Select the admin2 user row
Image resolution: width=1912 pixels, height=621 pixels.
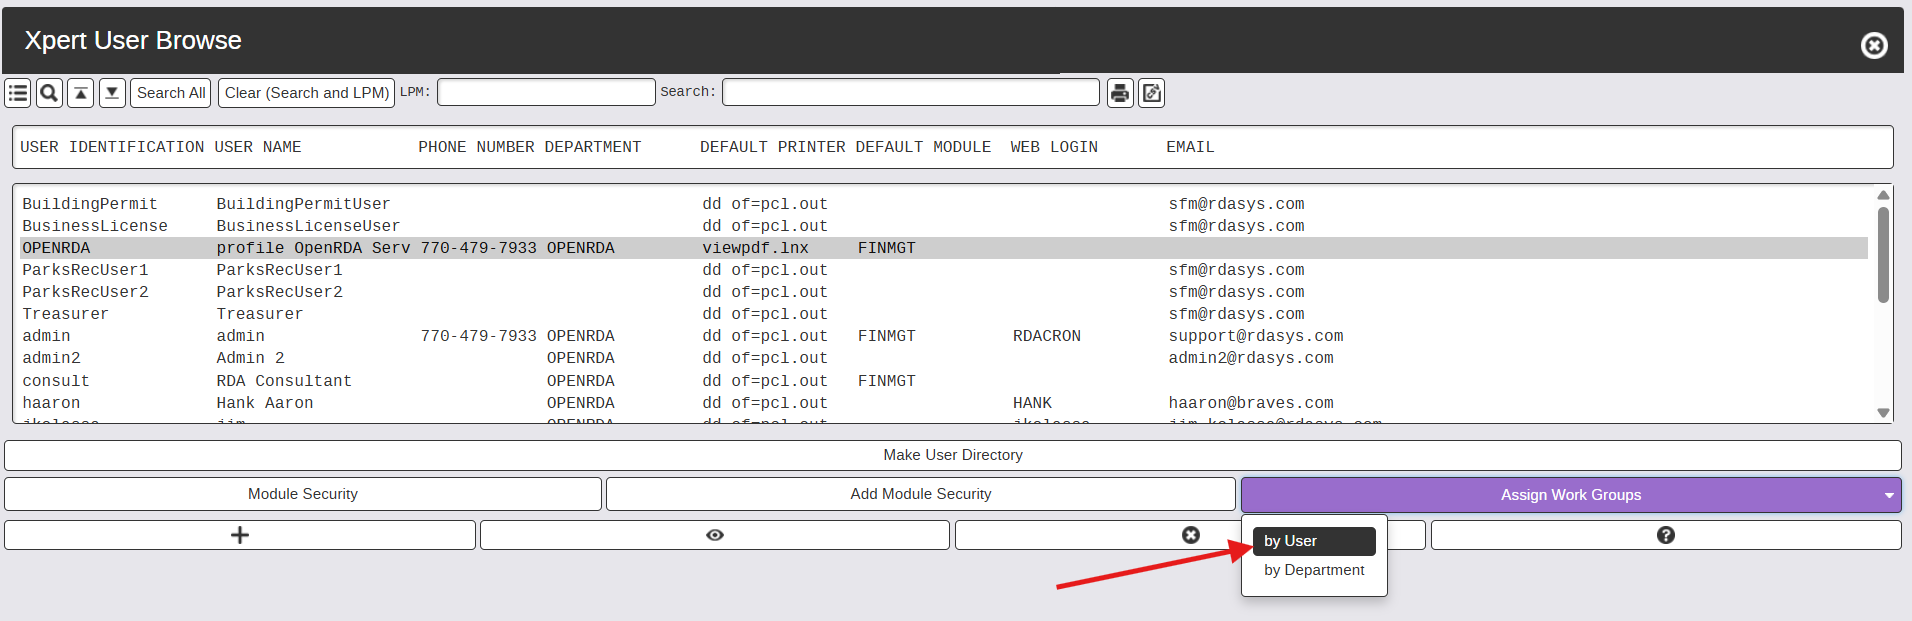point(944,358)
